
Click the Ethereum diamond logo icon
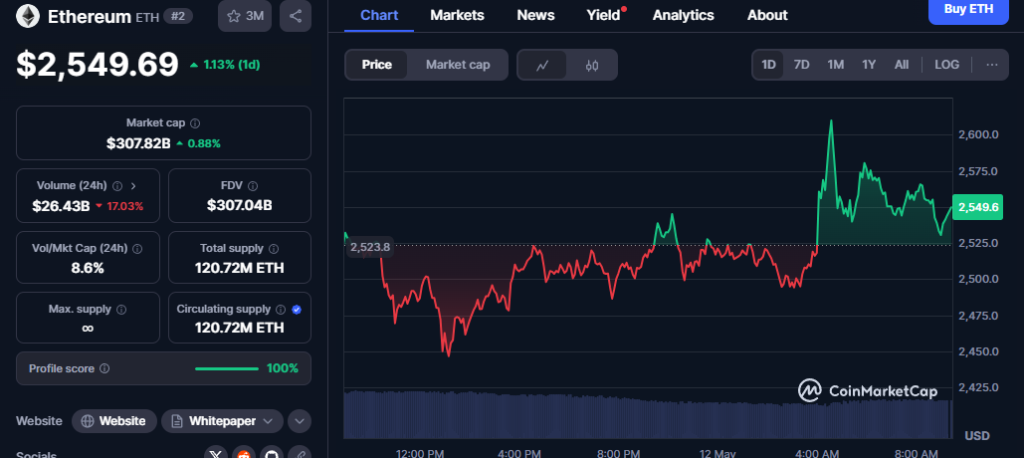[x=27, y=16]
